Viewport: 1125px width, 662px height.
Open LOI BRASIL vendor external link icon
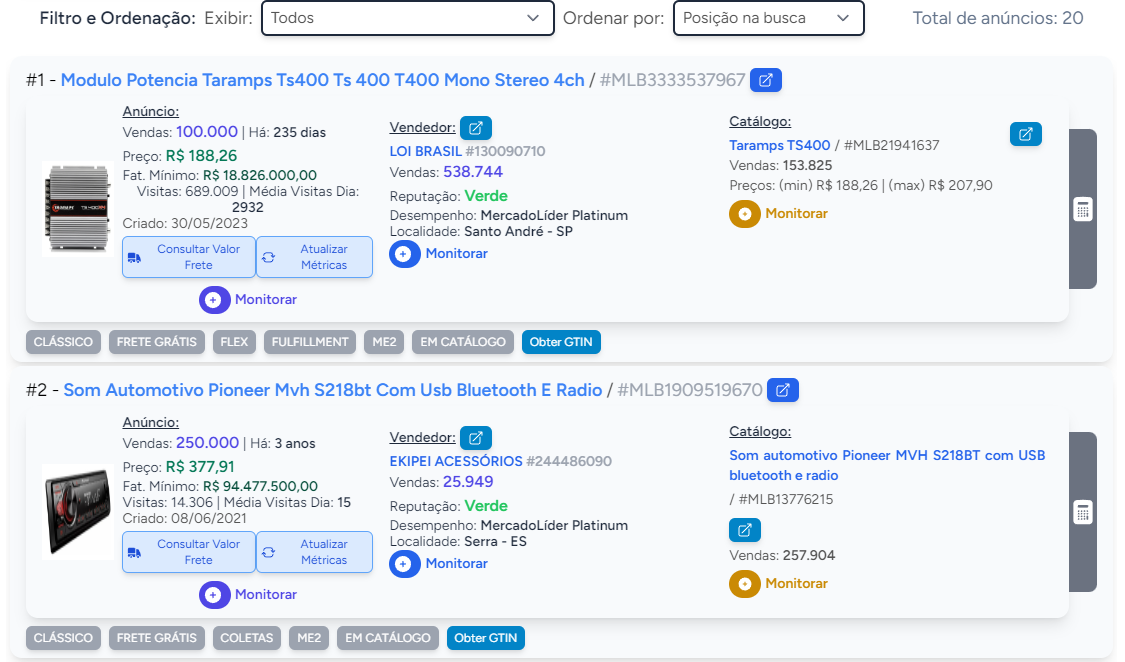476,128
